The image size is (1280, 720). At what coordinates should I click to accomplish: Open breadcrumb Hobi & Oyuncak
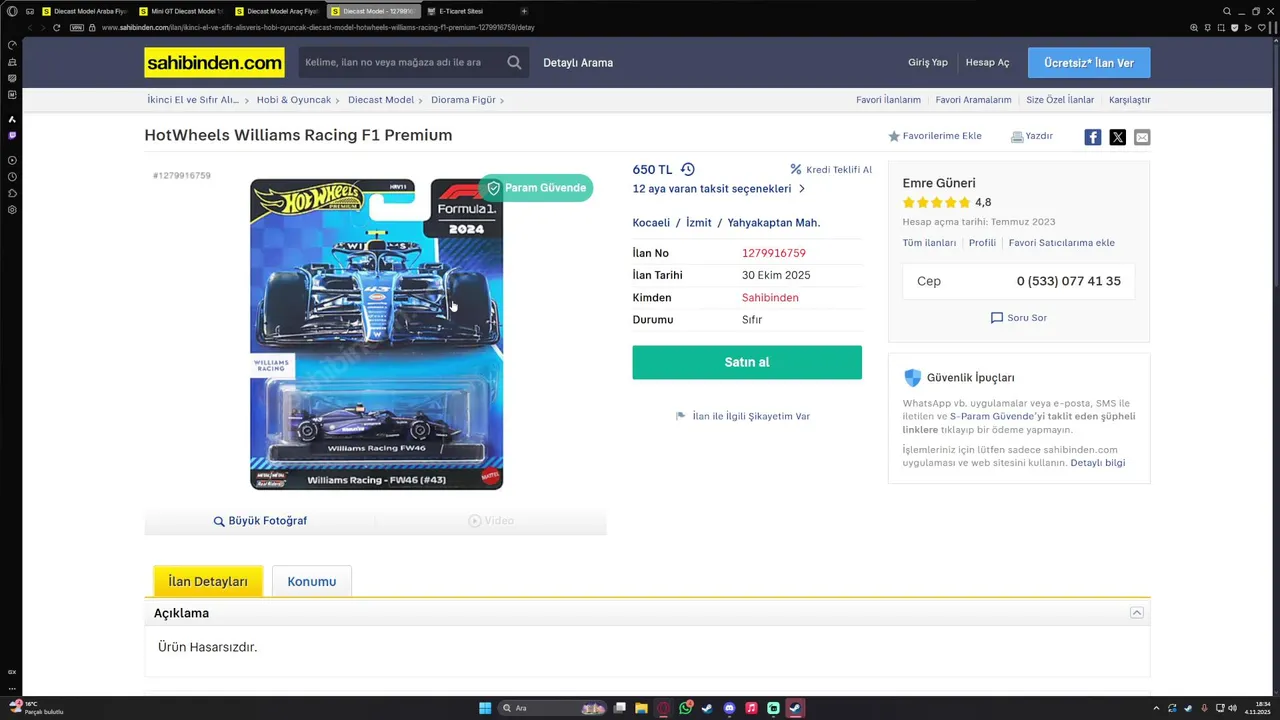pyautogui.click(x=294, y=100)
